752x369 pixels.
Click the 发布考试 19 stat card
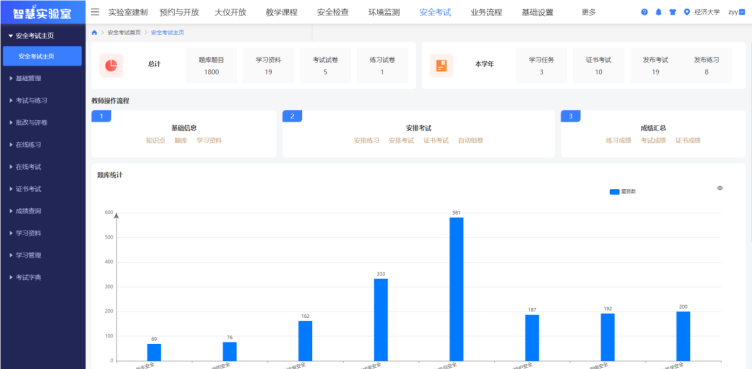pyautogui.click(x=656, y=66)
